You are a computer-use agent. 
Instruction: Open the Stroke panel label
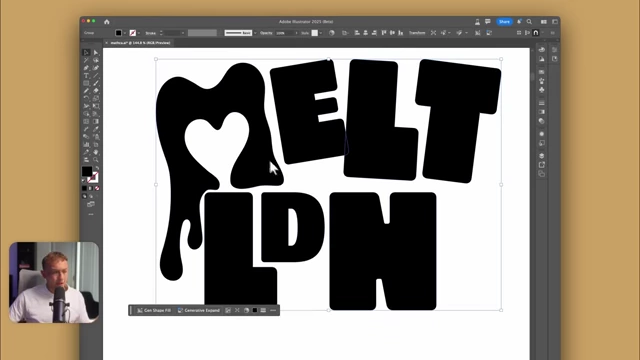150,33
